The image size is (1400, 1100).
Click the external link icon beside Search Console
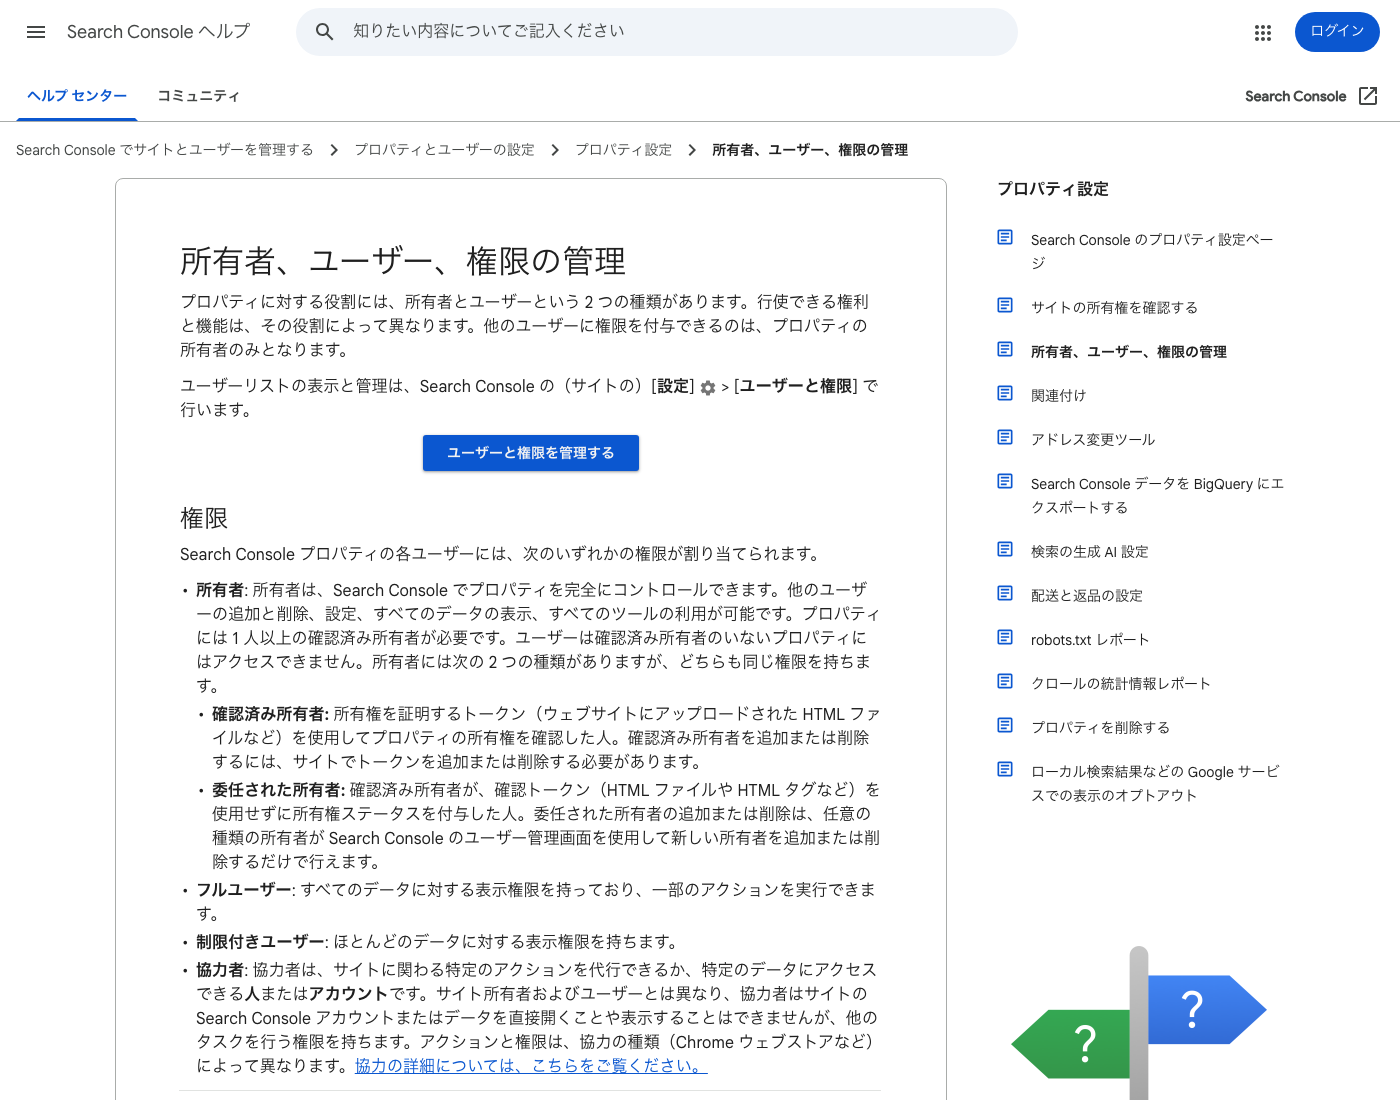tap(1369, 96)
